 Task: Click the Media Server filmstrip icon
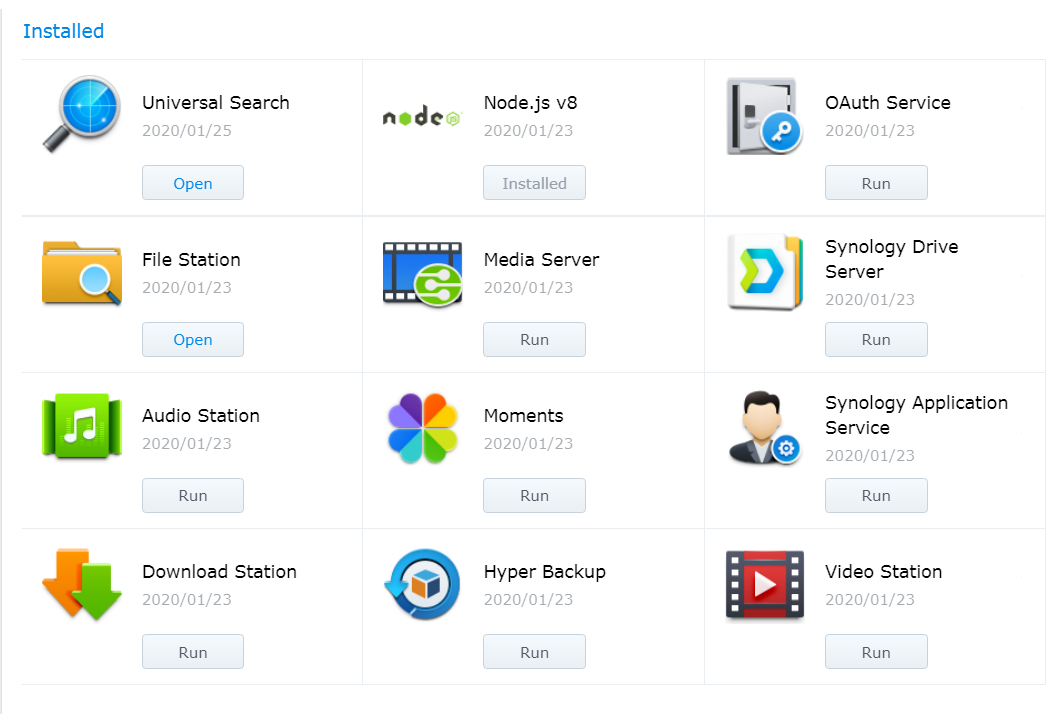tap(421, 271)
